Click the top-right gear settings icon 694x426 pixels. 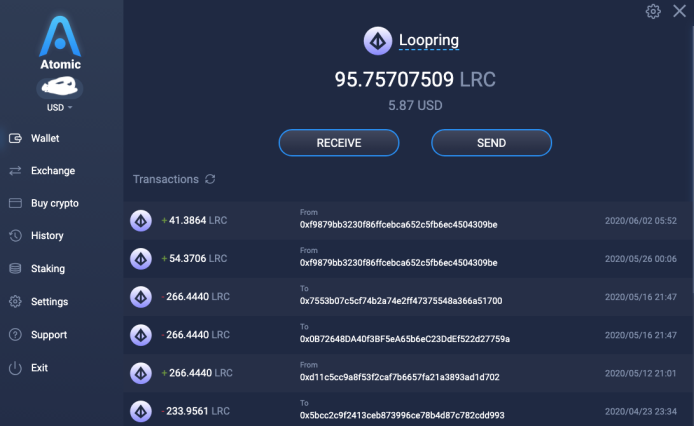[x=653, y=11]
